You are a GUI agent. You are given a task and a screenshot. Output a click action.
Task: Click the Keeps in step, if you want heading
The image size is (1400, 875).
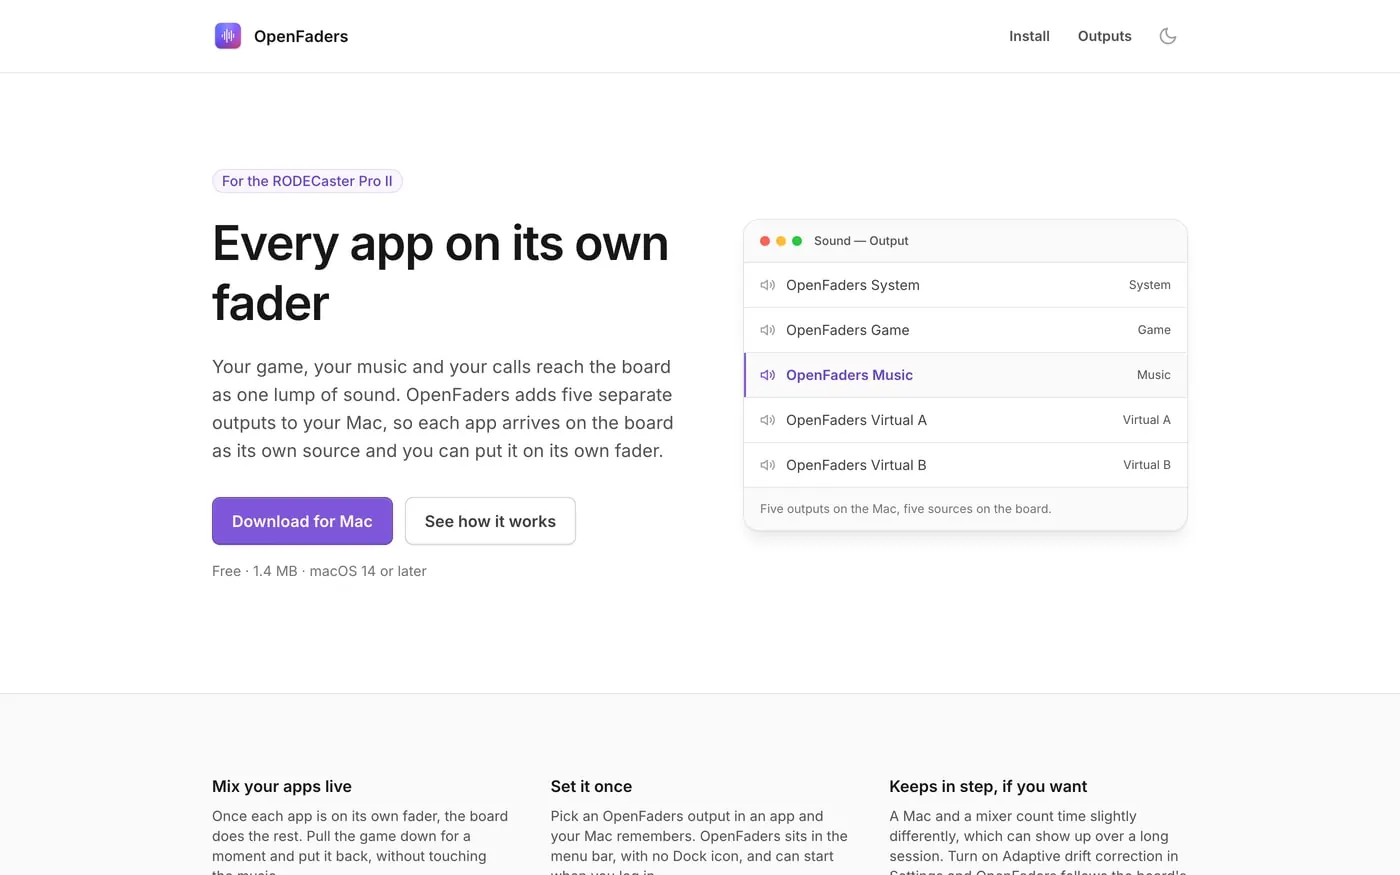click(x=988, y=787)
